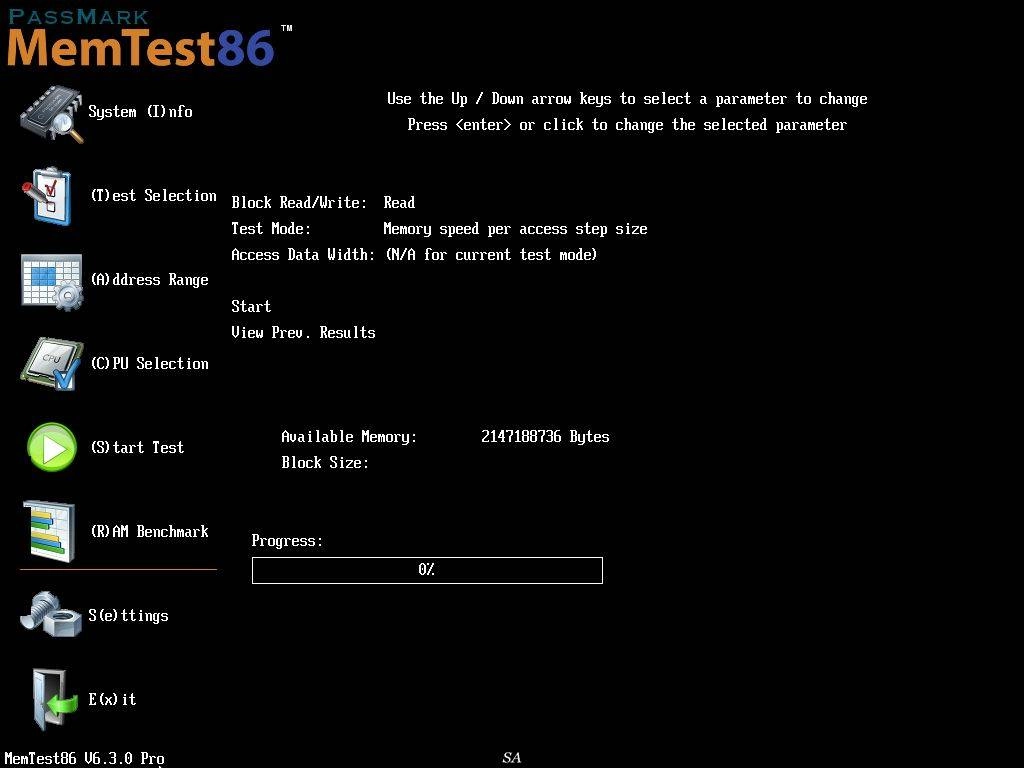Viewport: 1024px width, 768px height.
Task: Select the System (I)nfo menu label
Action: coord(140,112)
